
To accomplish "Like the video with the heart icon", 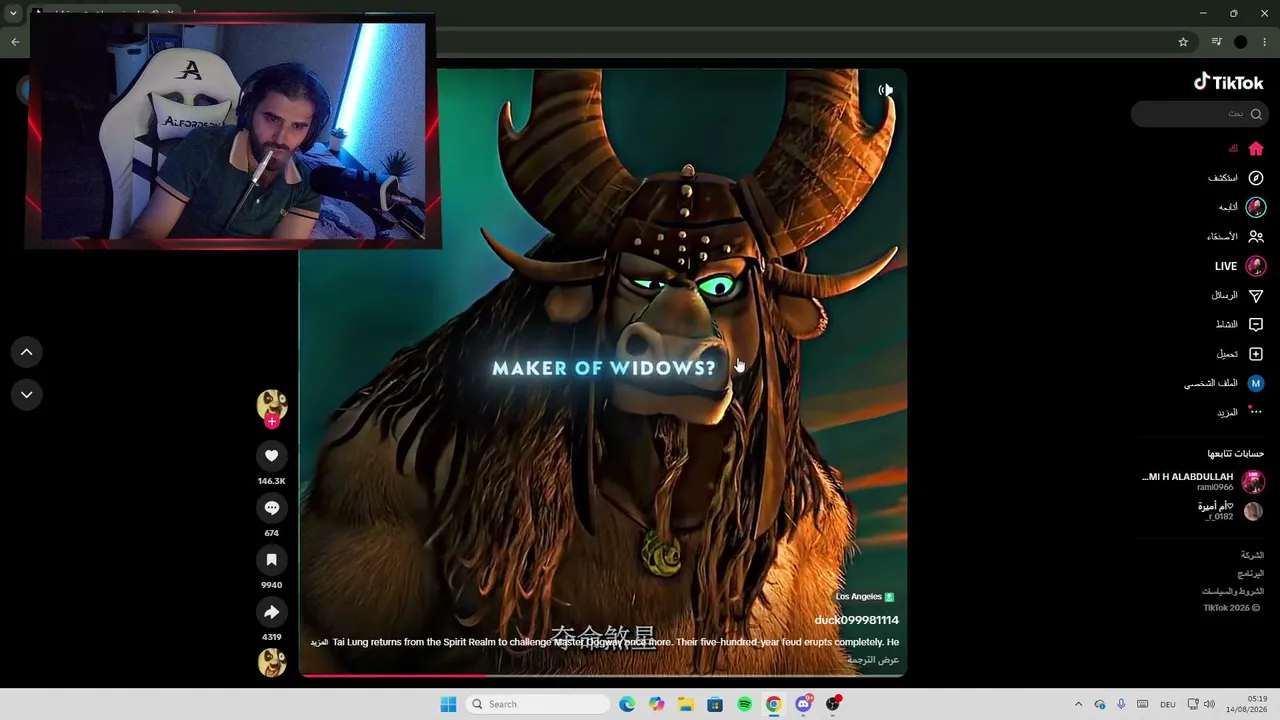I will 271,456.
